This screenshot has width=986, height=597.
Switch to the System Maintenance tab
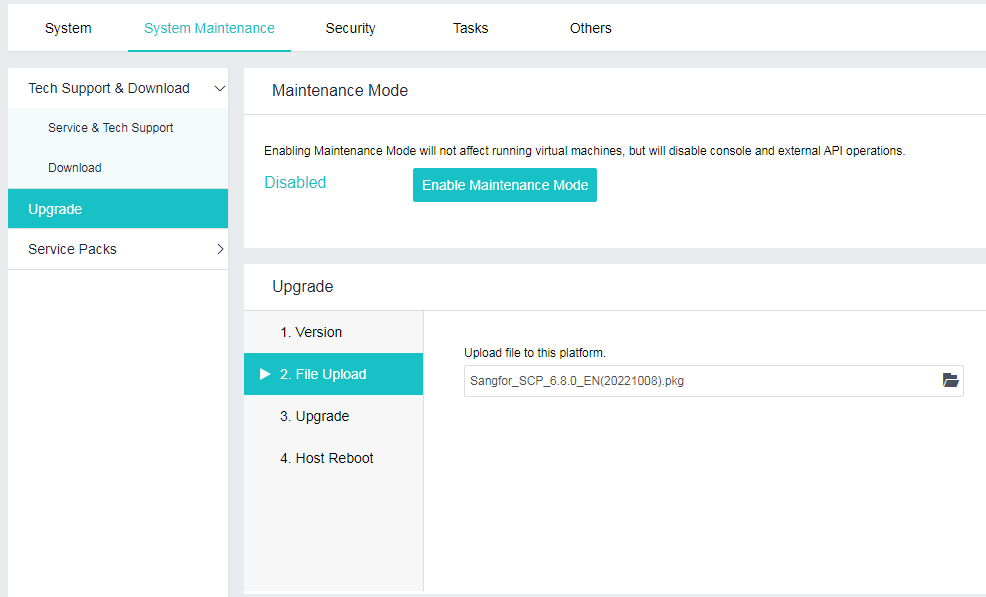[x=209, y=28]
